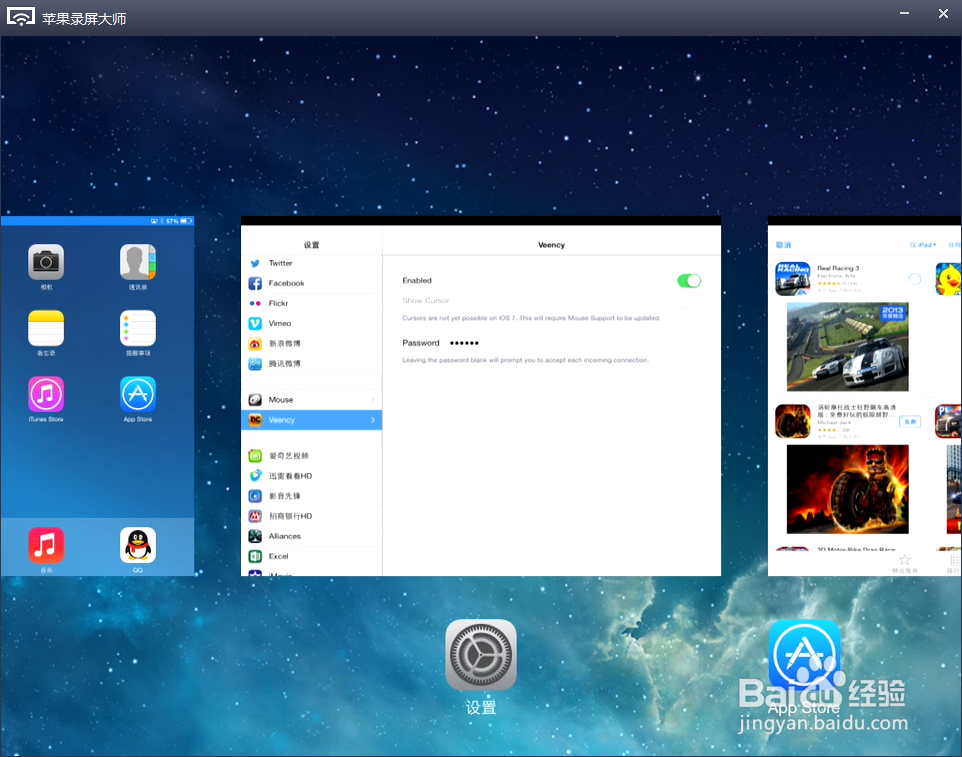Click the 迅雷看看HD app icon
This screenshot has height=757, width=962.
[x=255, y=476]
